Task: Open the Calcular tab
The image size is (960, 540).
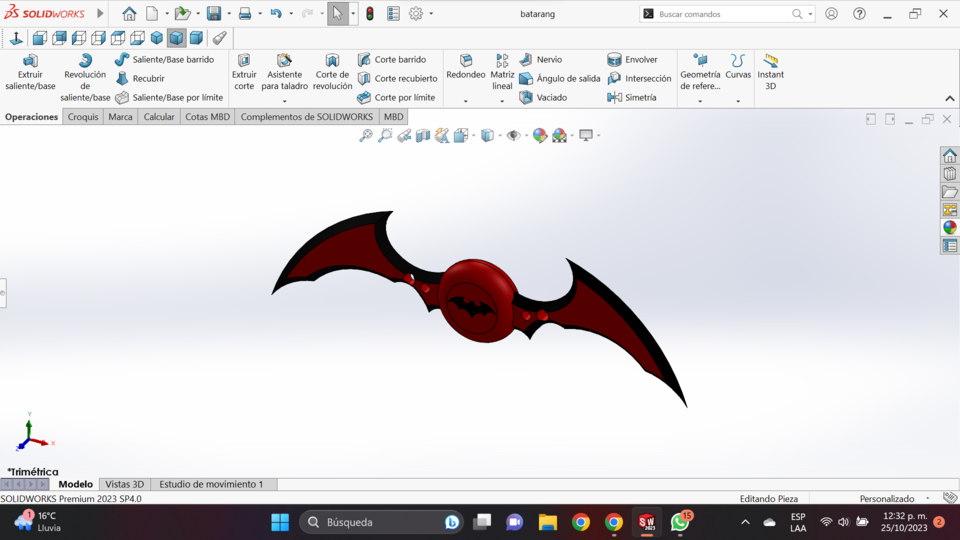Action: 159,116
